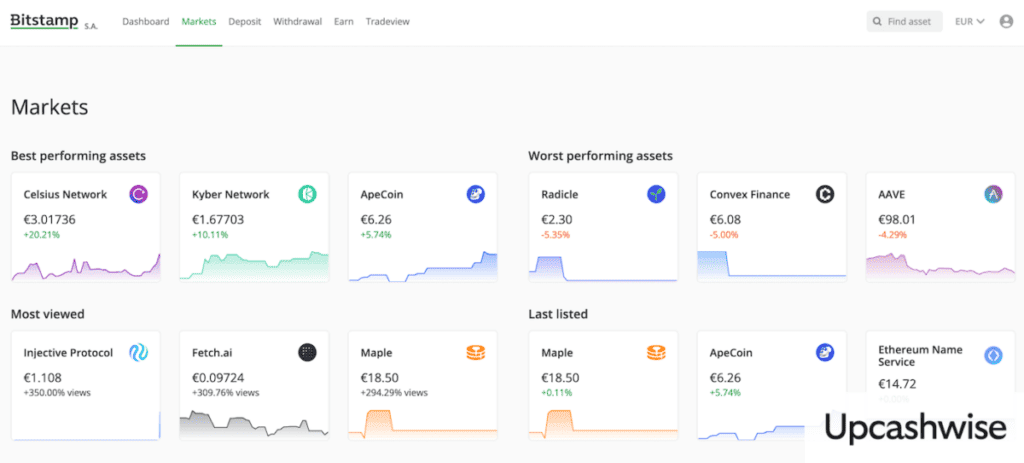The height and width of the screenshot is (463, 1024).
Task: Go to the Deposit page
Action: click(244, 22)
